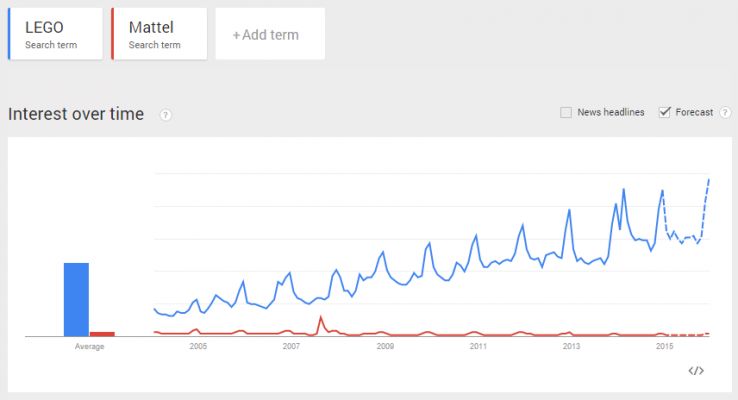
Task: Click the Interest over time heading
Action: click(76, 114)
